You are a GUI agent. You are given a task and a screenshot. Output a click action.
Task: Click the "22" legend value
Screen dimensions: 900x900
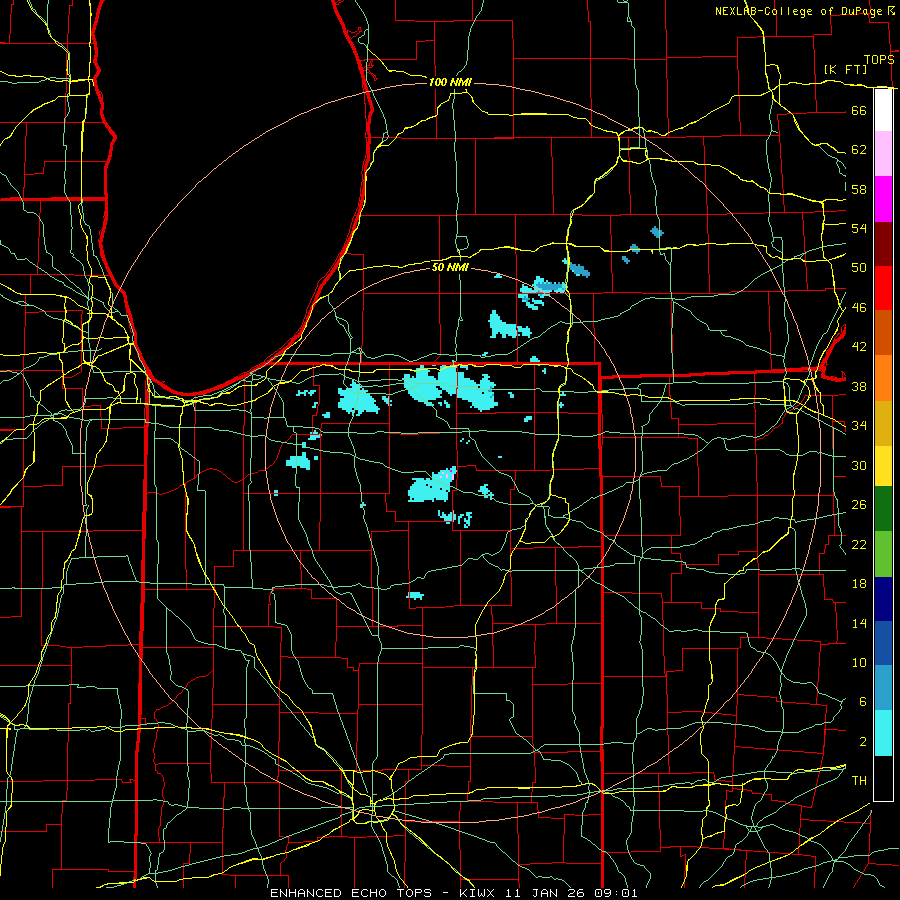coord(859,545)
